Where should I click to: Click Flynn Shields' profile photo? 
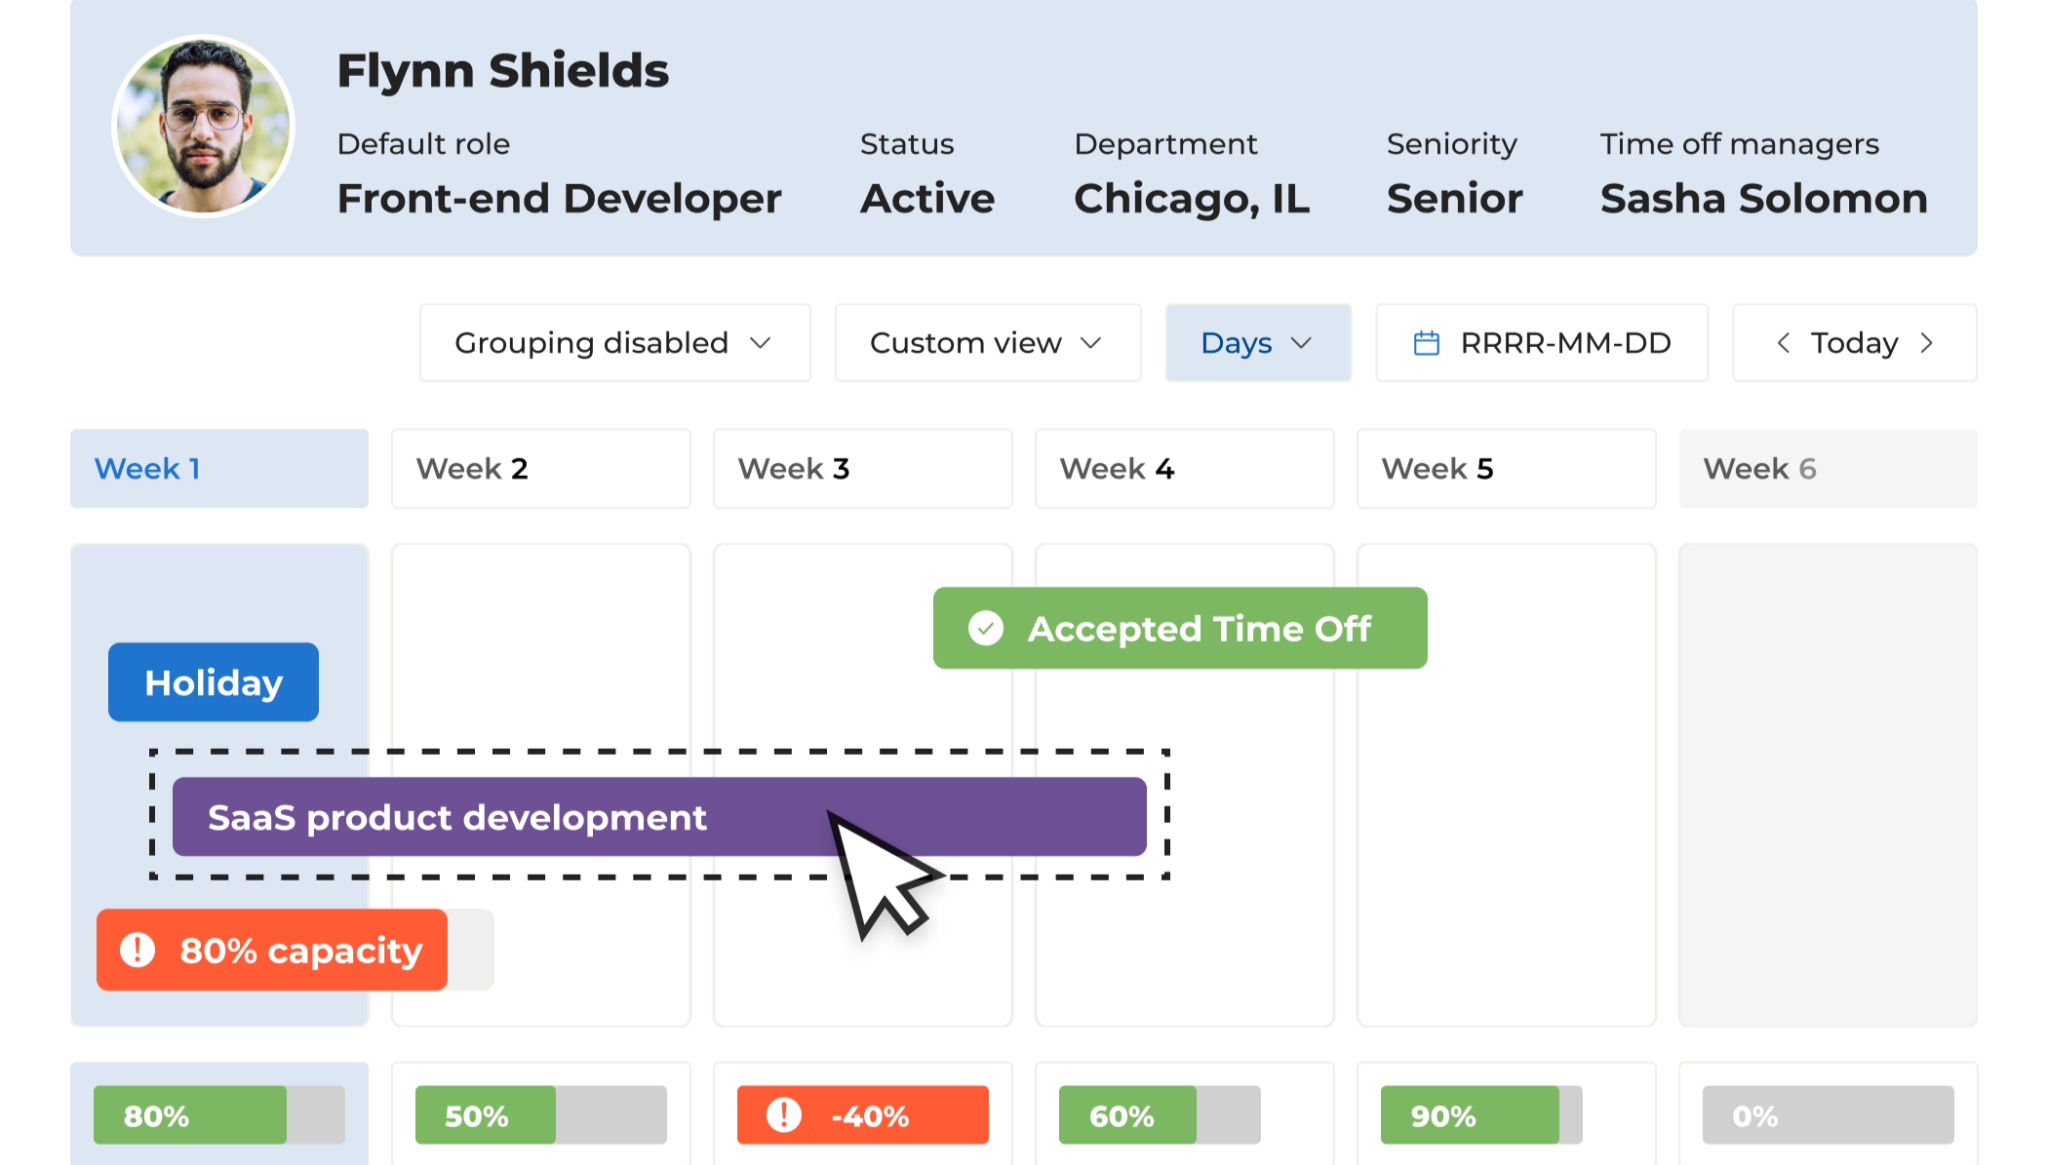pyautogui.click(x=203, y=126)
